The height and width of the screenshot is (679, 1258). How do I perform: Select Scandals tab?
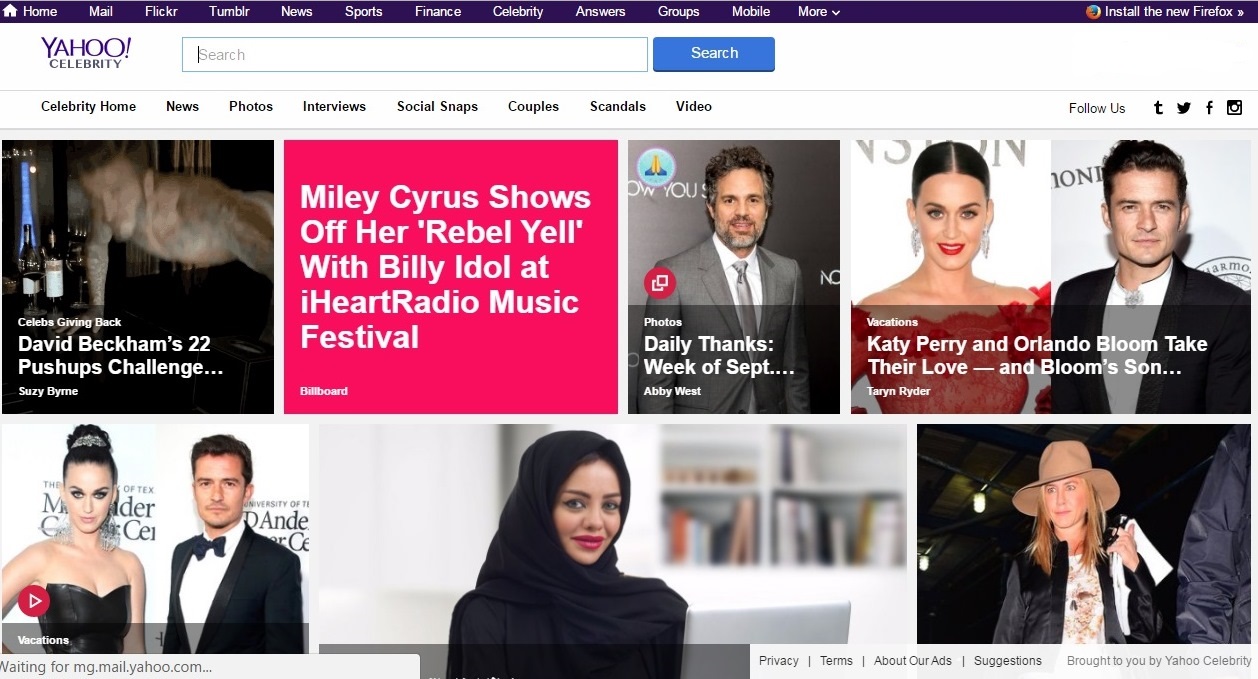coord(618,106)
